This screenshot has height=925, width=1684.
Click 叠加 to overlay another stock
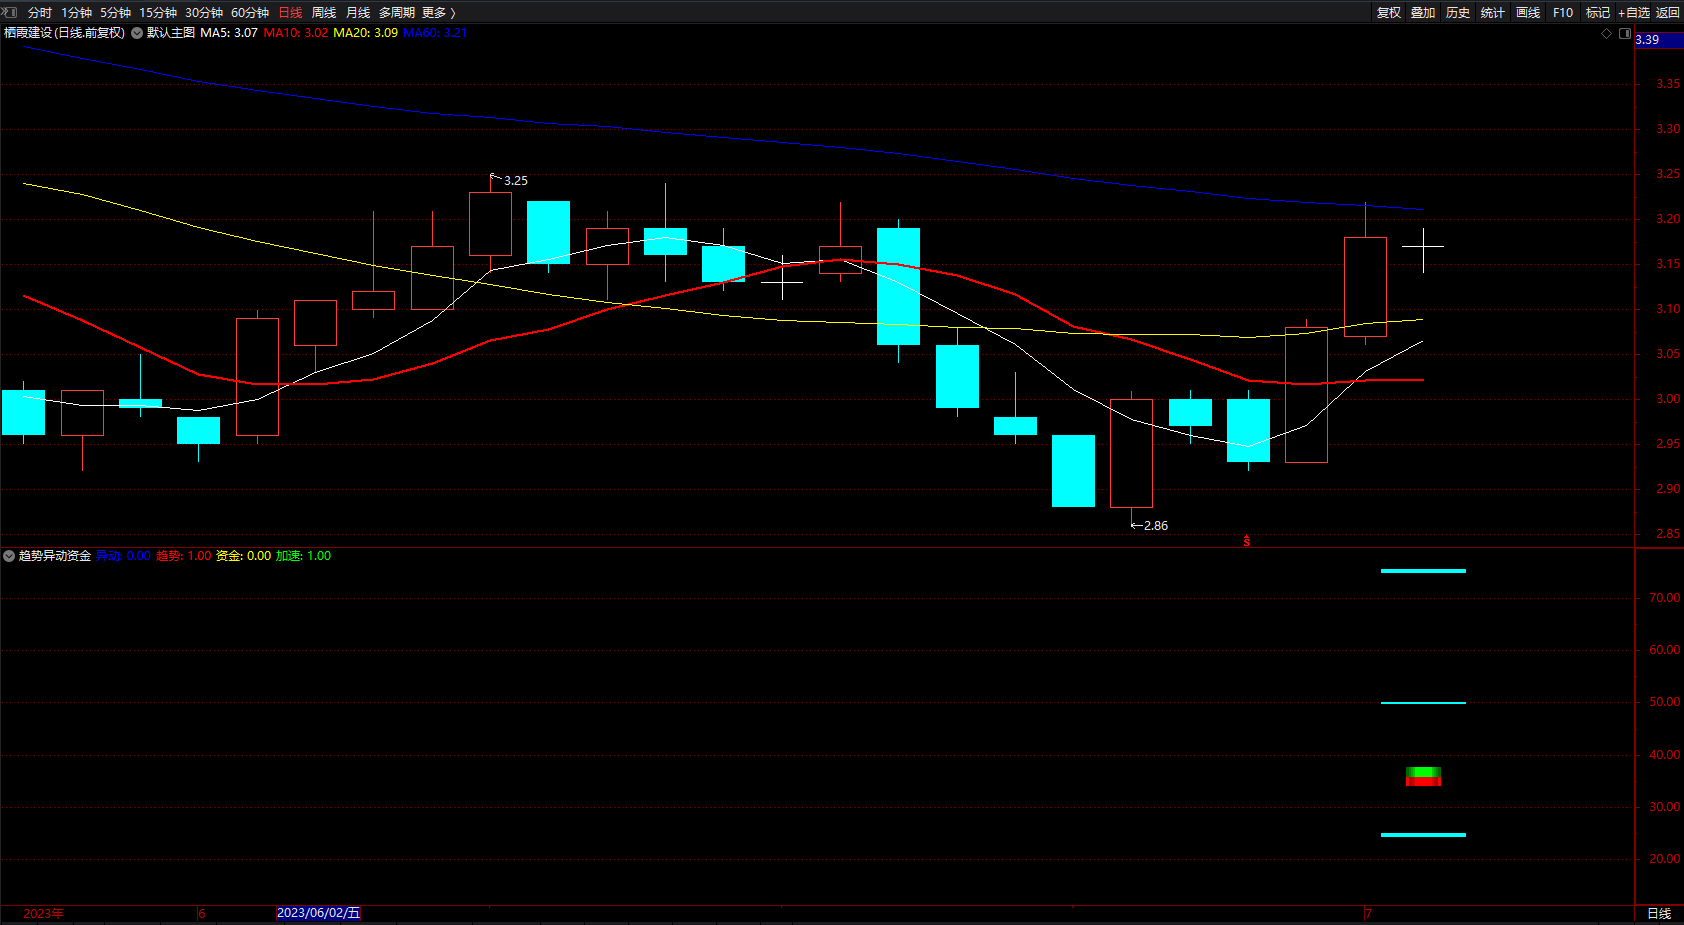1423,13
